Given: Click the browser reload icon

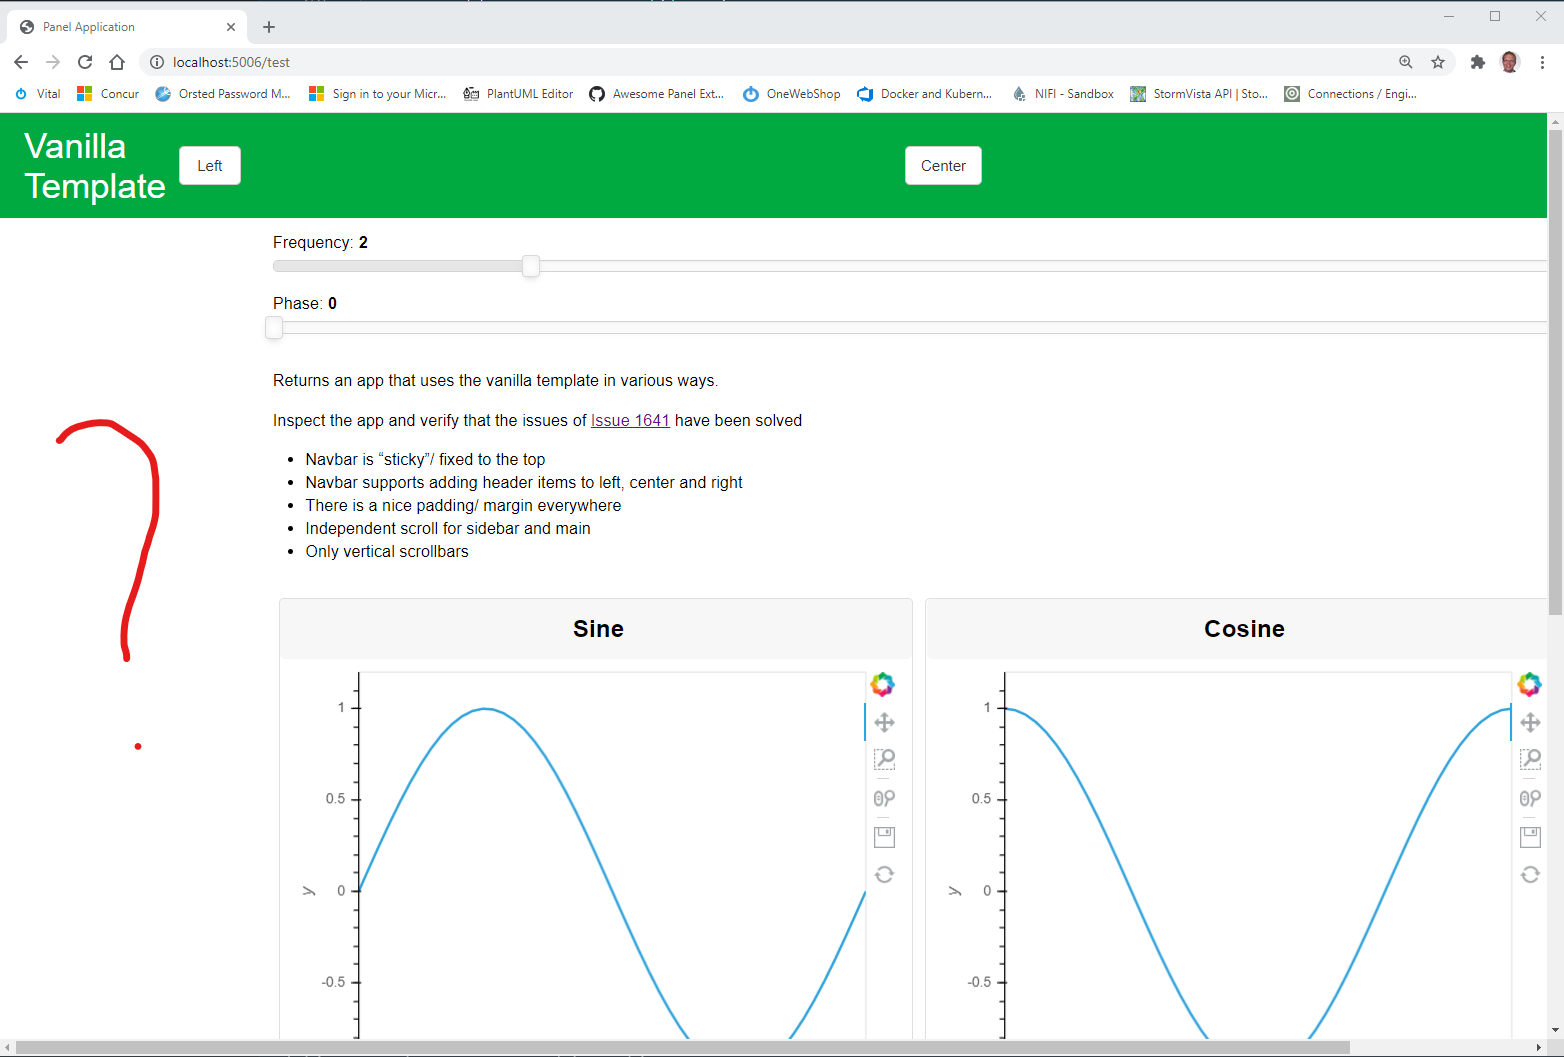Looking at the screenshot, I should 84,61.
